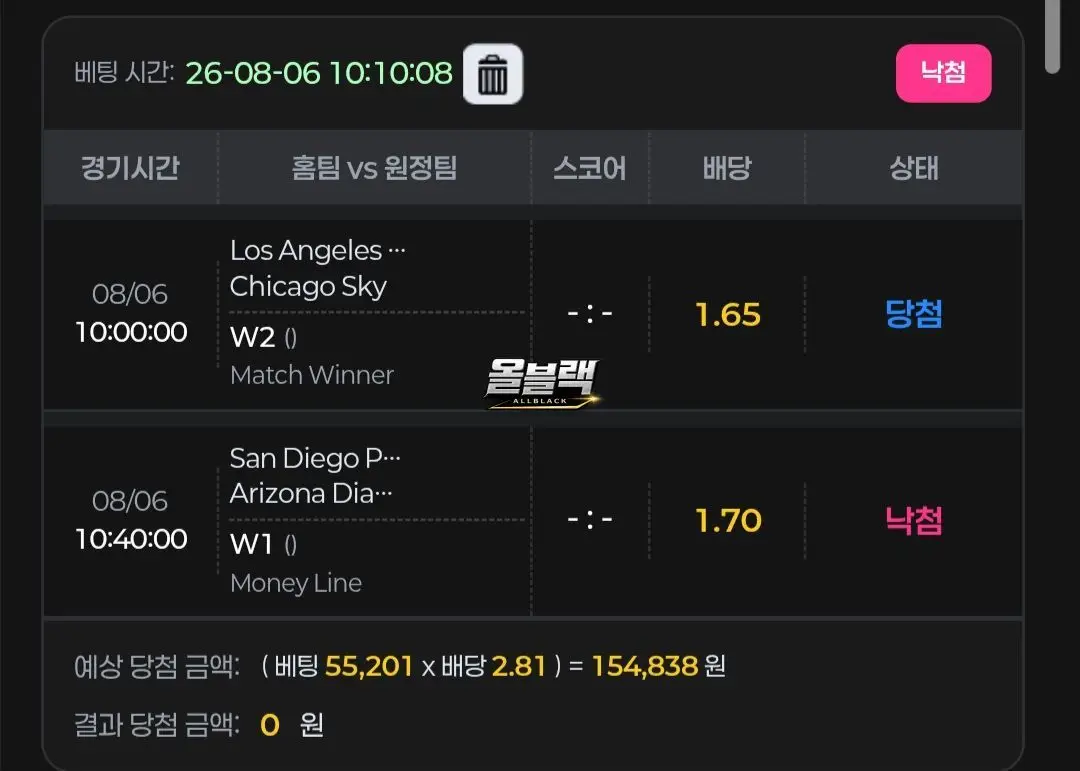The height and width of the screenshot is (771, 1080).
Task: Click the 1.70 odds value
Action: click(728, 520)
